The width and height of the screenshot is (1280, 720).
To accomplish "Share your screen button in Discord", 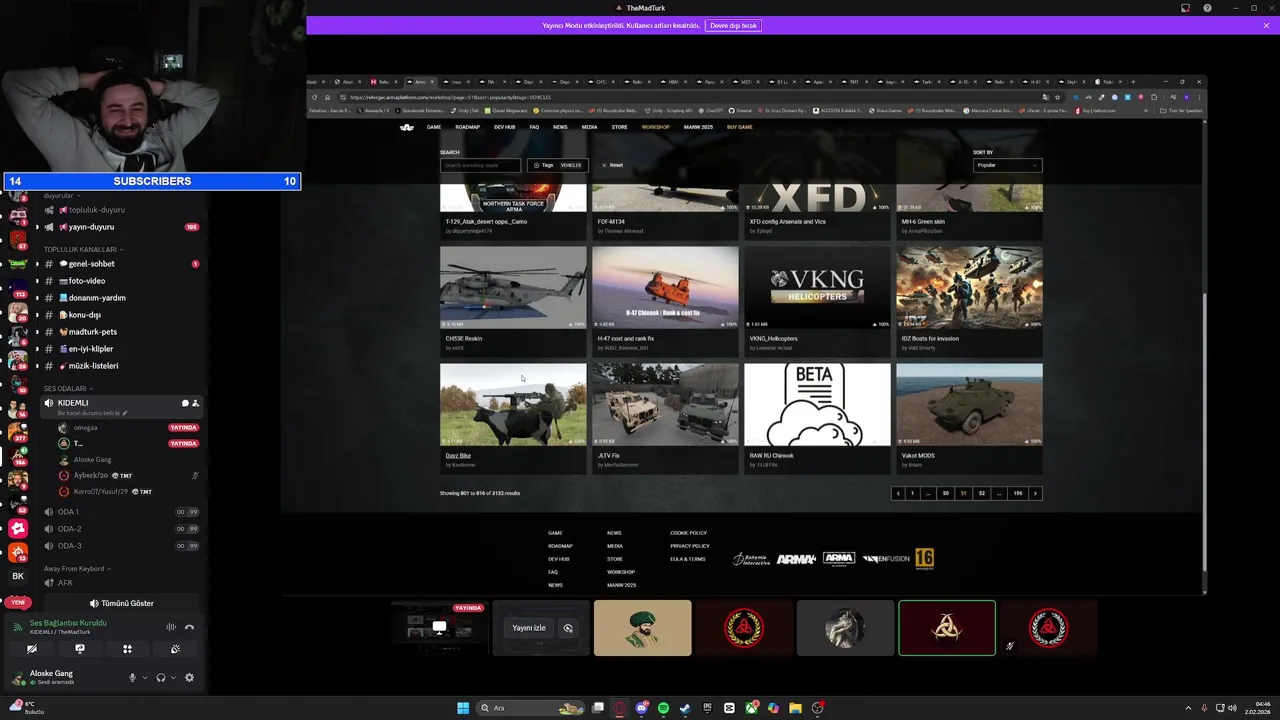I will coord(80,649).
